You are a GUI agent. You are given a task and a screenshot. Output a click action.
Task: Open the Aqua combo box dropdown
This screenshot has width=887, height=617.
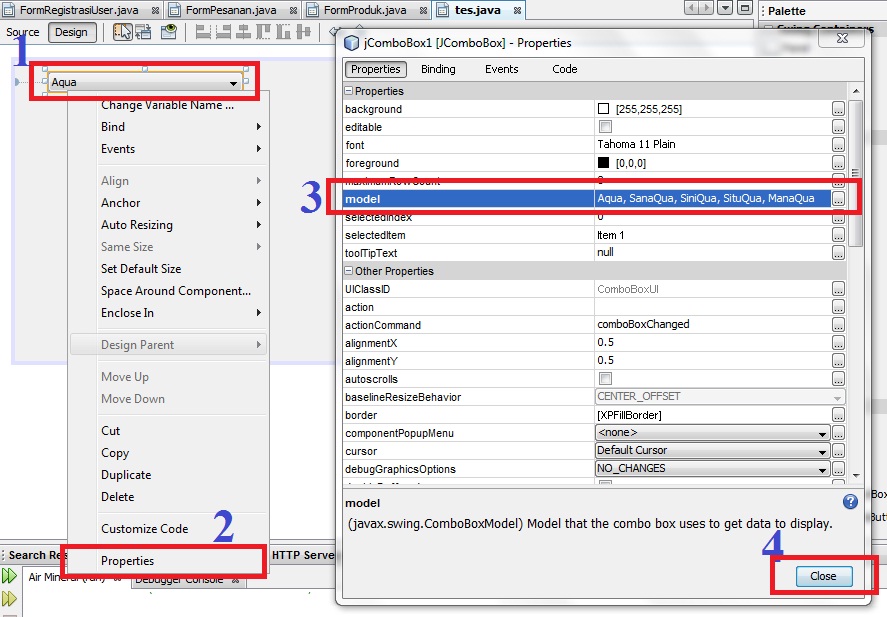[x=233, y=82]
